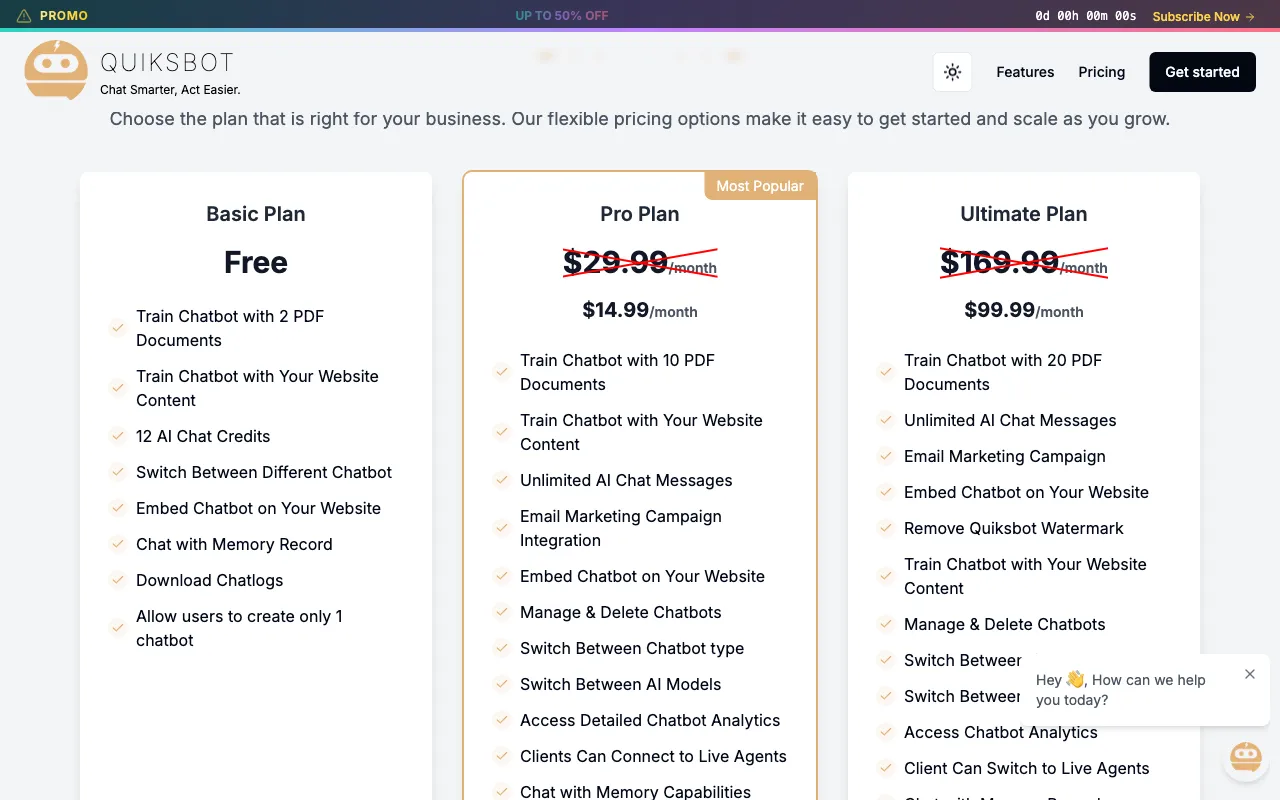Click the UP TO 50% OFF promo text

(x=562, y=16)
